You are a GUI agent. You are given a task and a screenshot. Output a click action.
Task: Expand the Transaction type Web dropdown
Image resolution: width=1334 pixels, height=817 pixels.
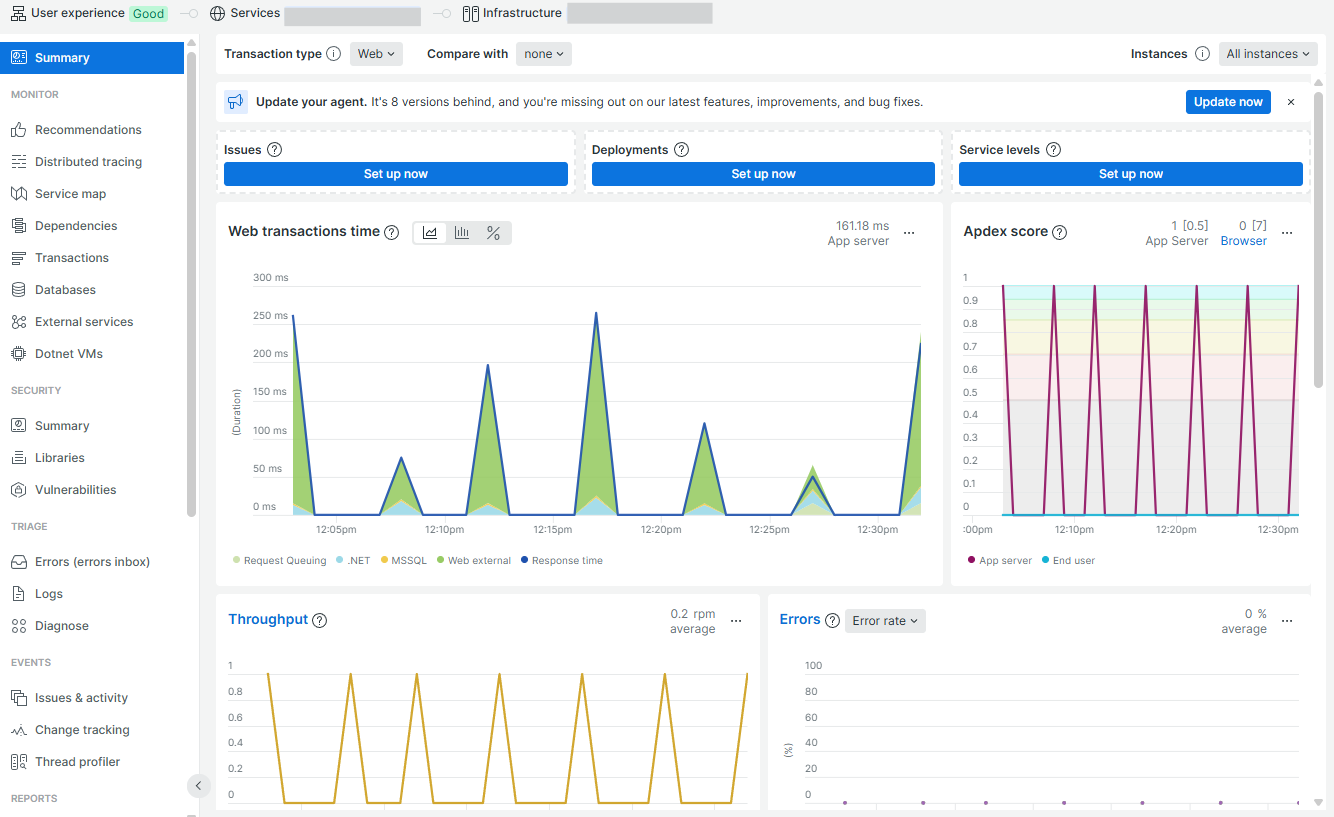coord(376,54)
